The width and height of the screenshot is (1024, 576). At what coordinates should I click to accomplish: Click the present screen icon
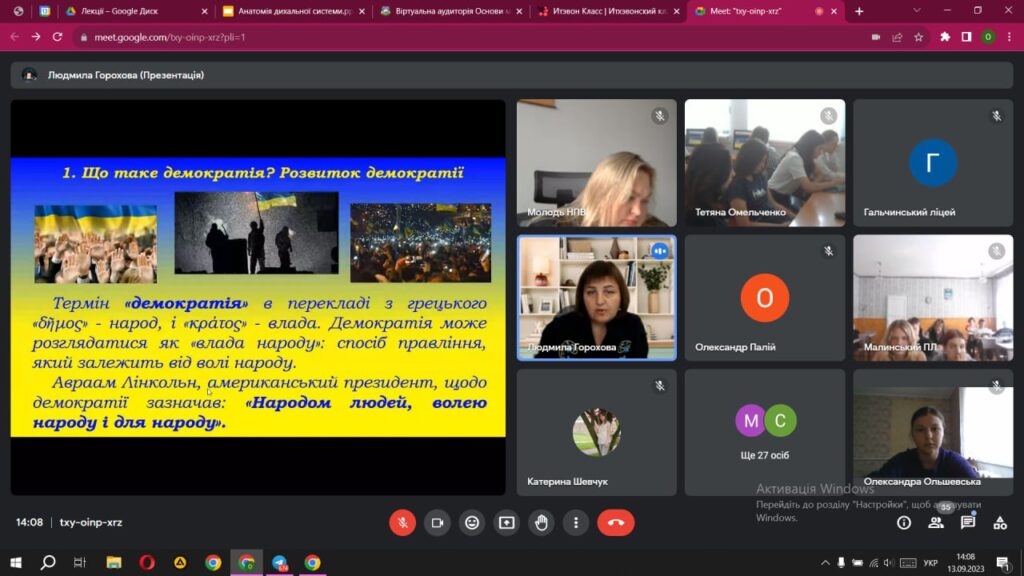(x=506, y=522)
